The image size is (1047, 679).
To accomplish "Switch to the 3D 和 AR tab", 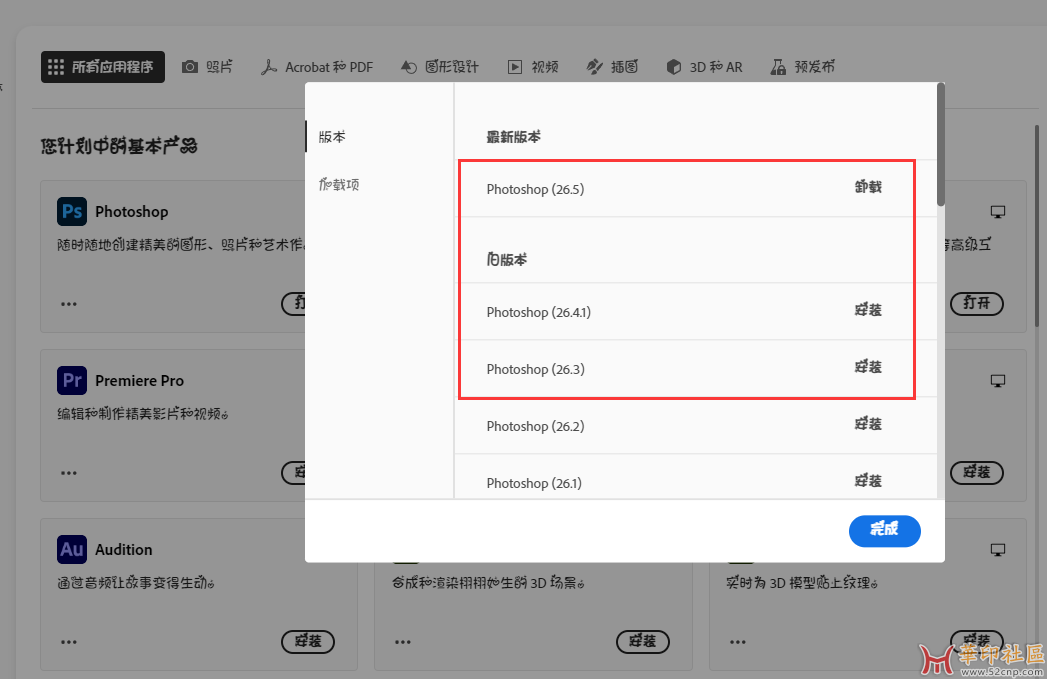I will click(704, 67).
